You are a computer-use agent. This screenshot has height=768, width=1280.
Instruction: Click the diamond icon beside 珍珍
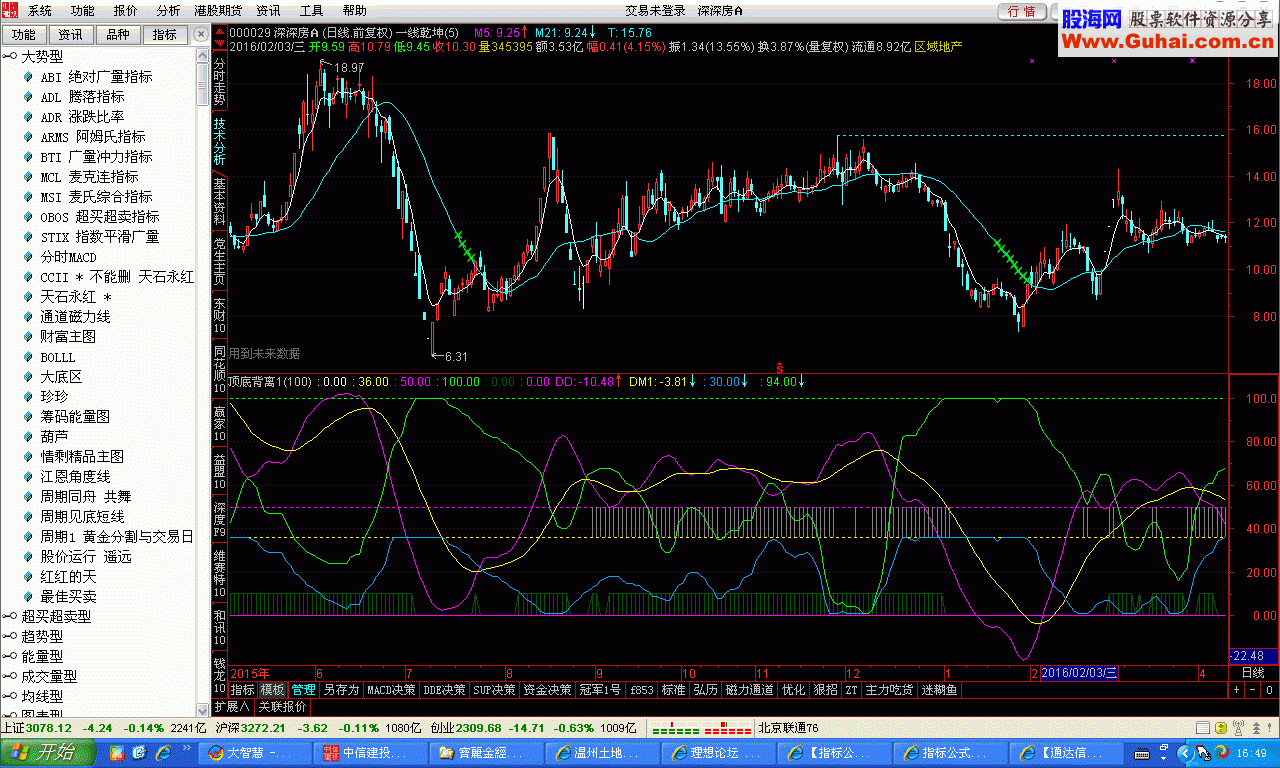pos(28,397)
